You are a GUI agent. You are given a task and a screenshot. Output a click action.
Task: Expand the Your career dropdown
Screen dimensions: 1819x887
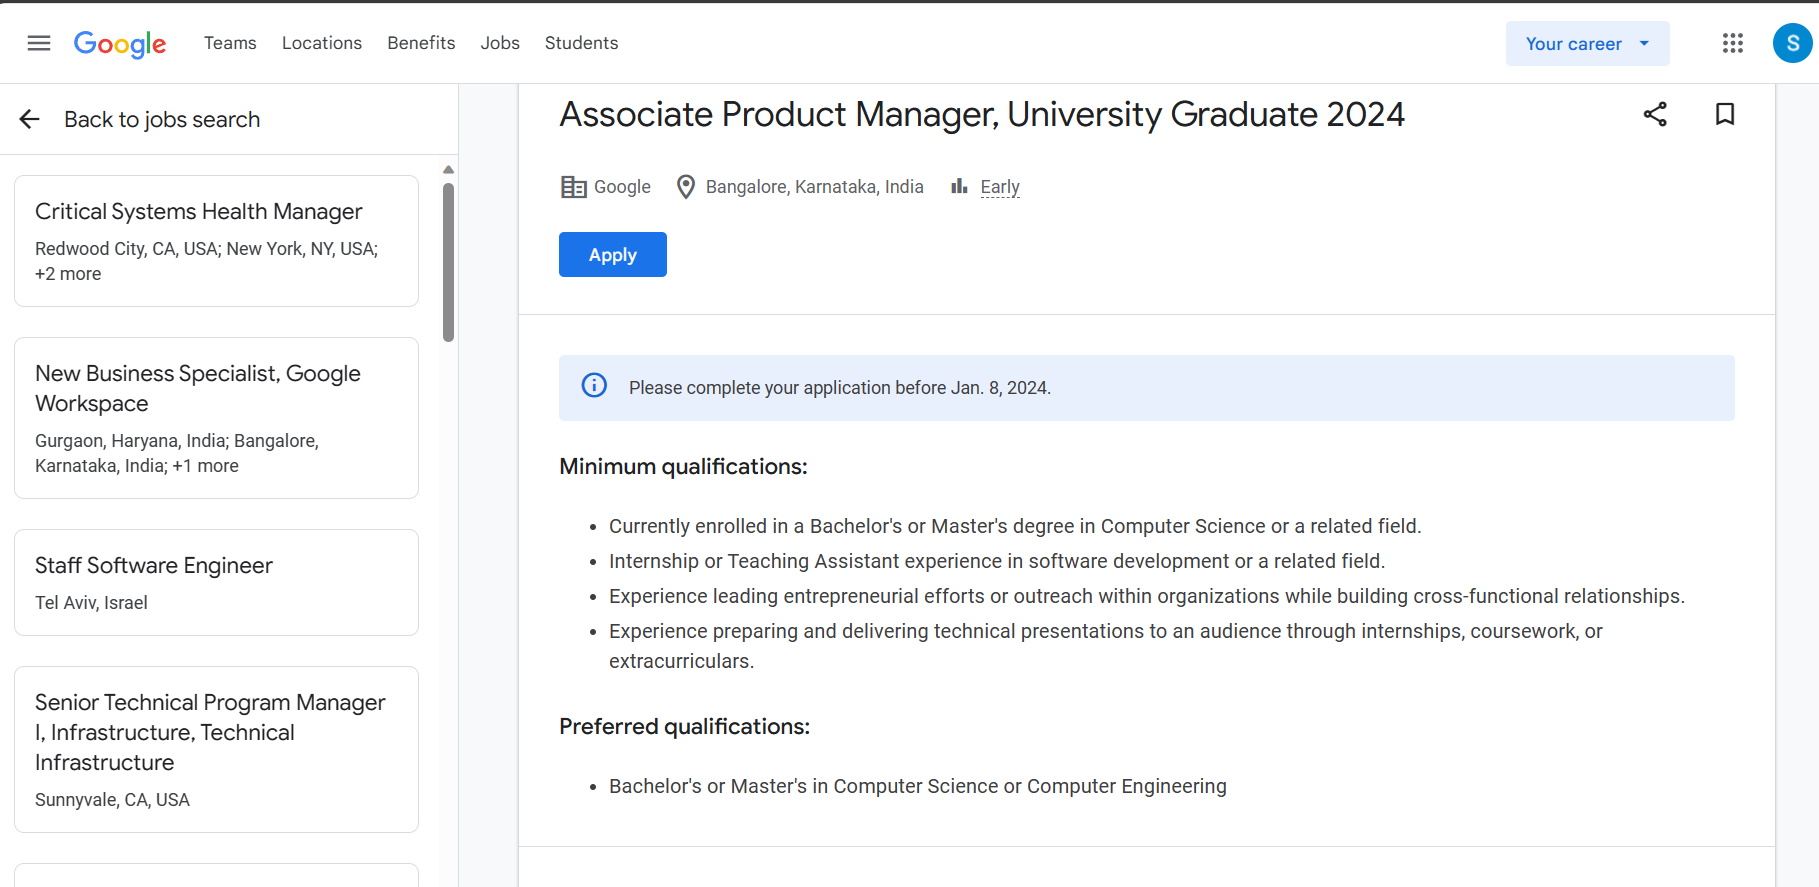(x=1587, y=43)
